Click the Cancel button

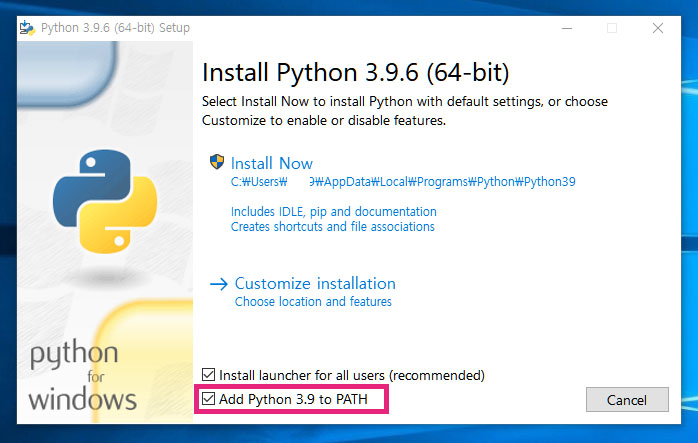coord(627,400)
